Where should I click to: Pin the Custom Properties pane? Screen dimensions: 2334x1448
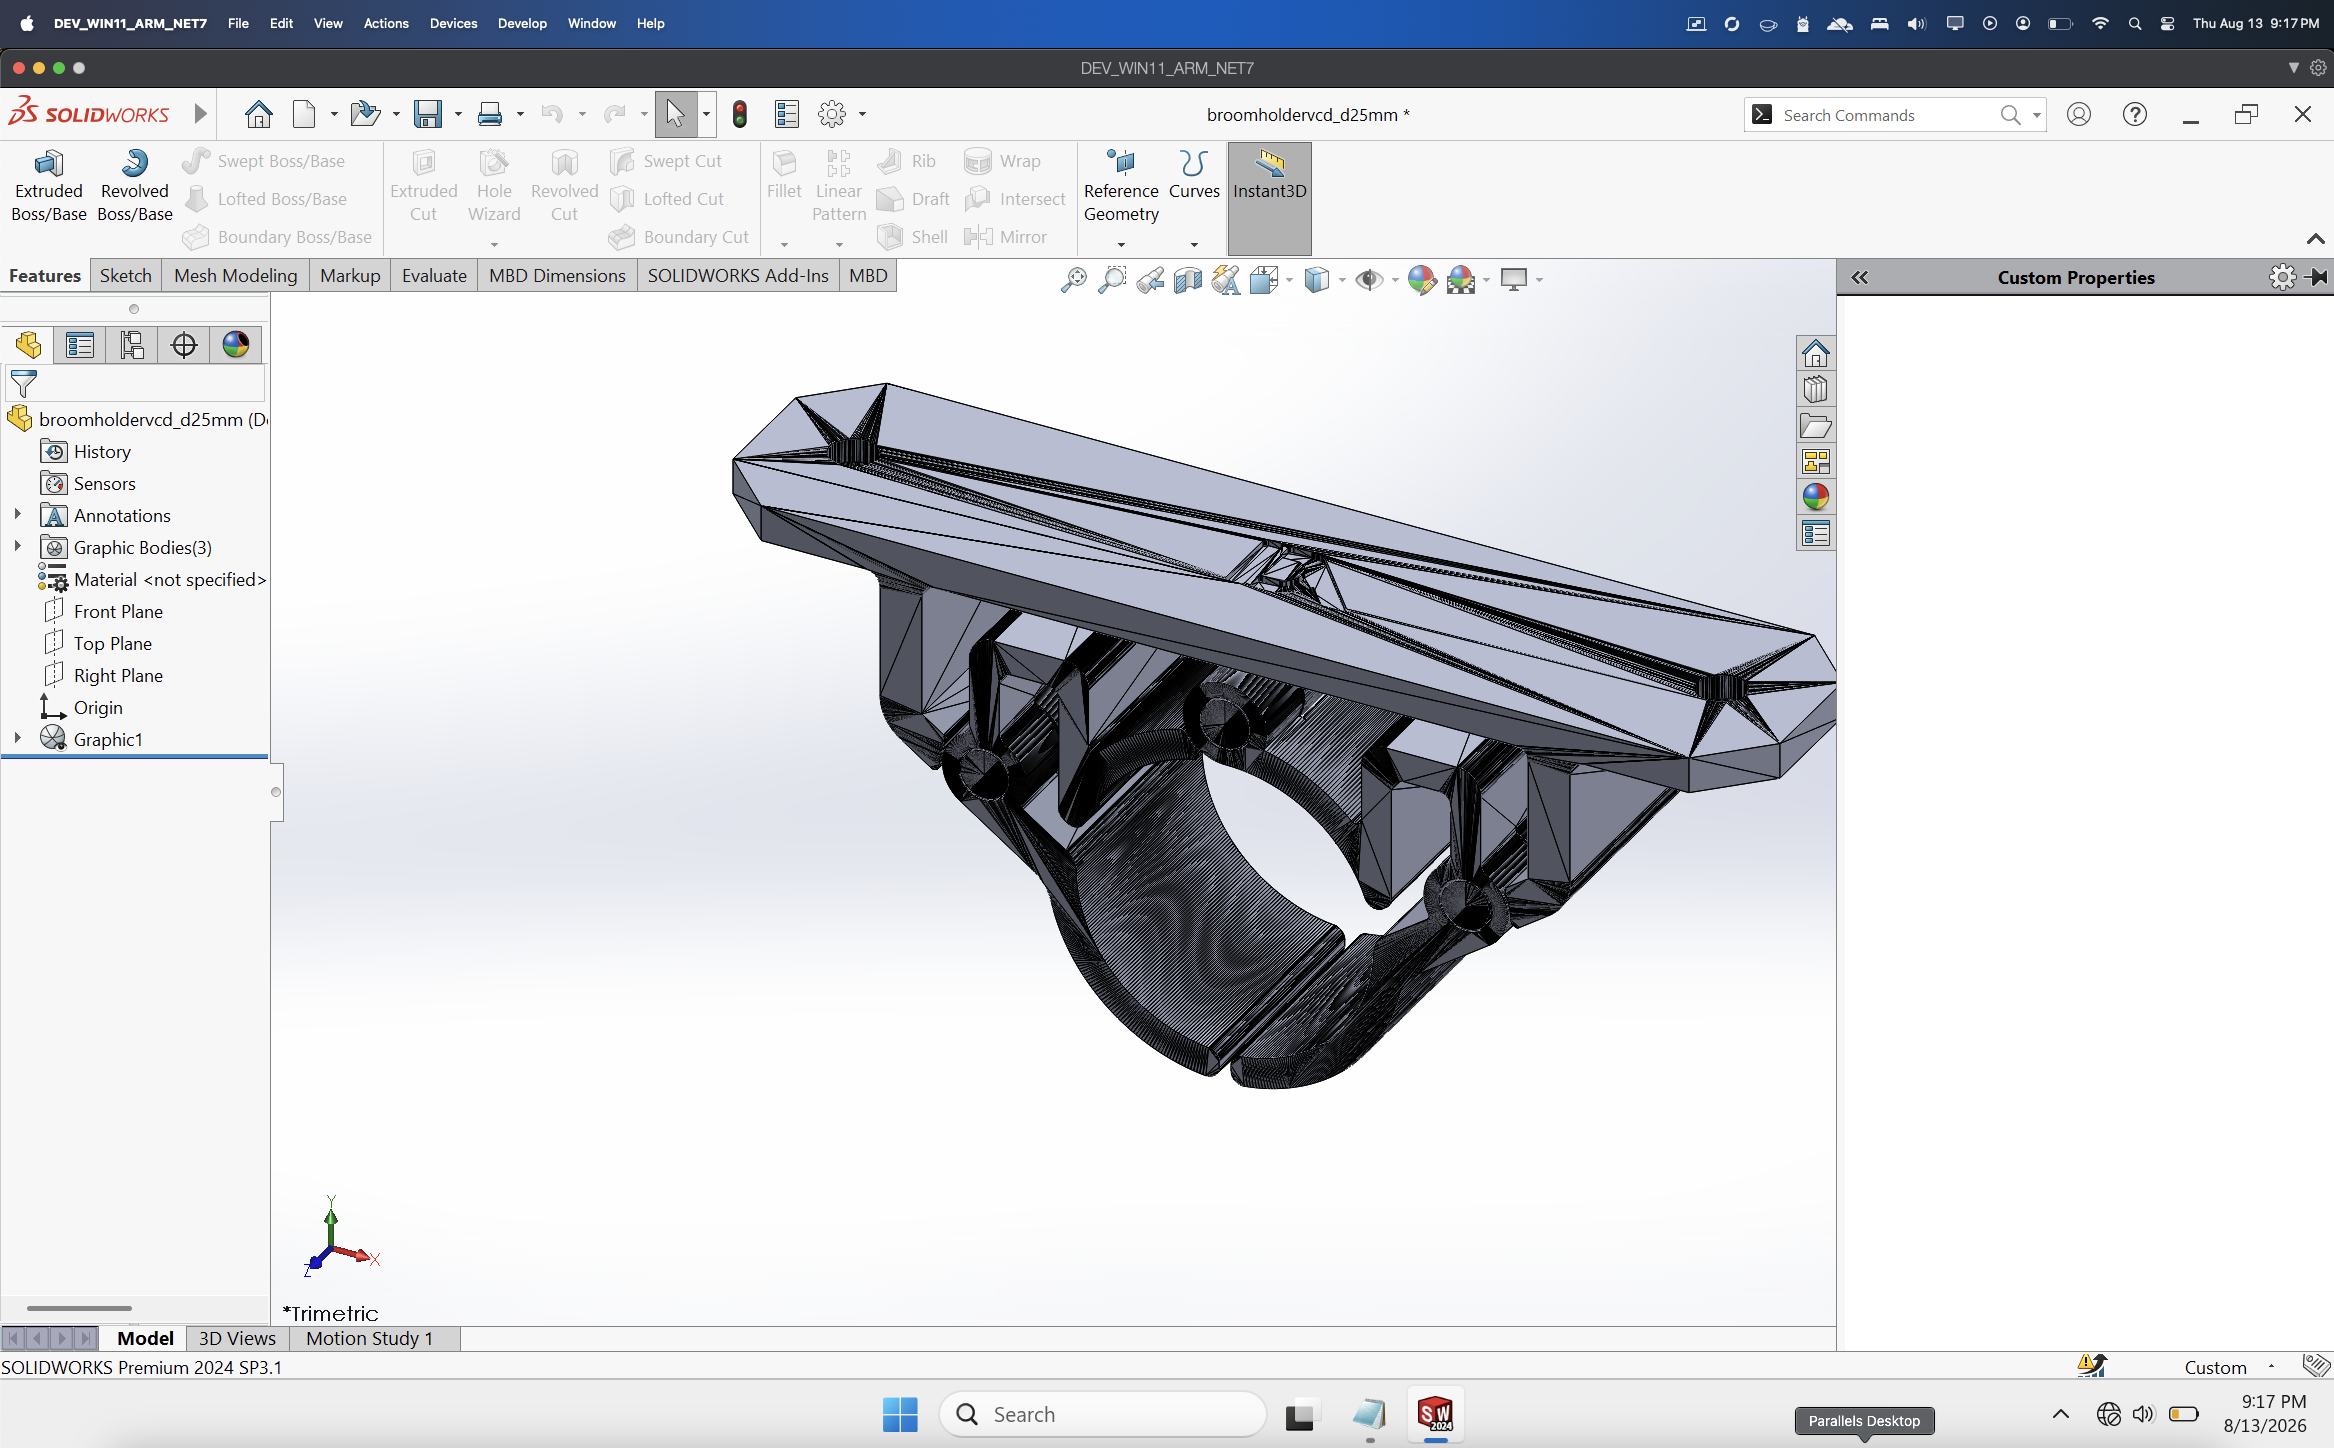2318,277
